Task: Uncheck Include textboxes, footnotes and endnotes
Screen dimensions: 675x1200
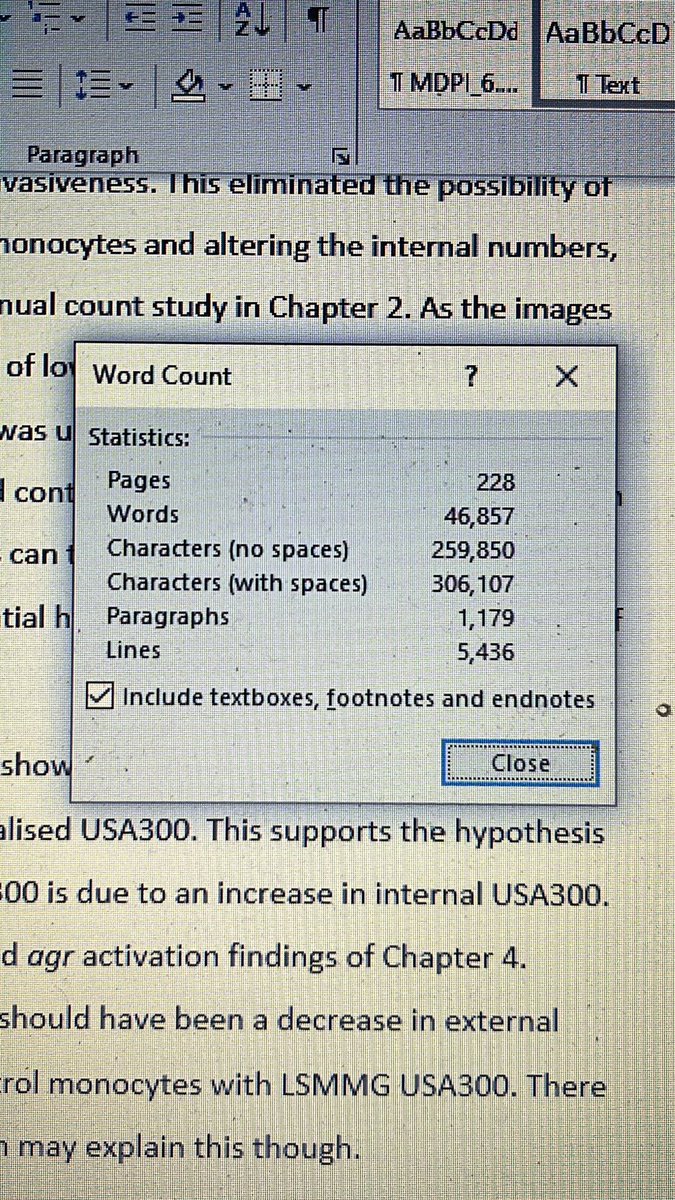Action: (x=102, y=697)
